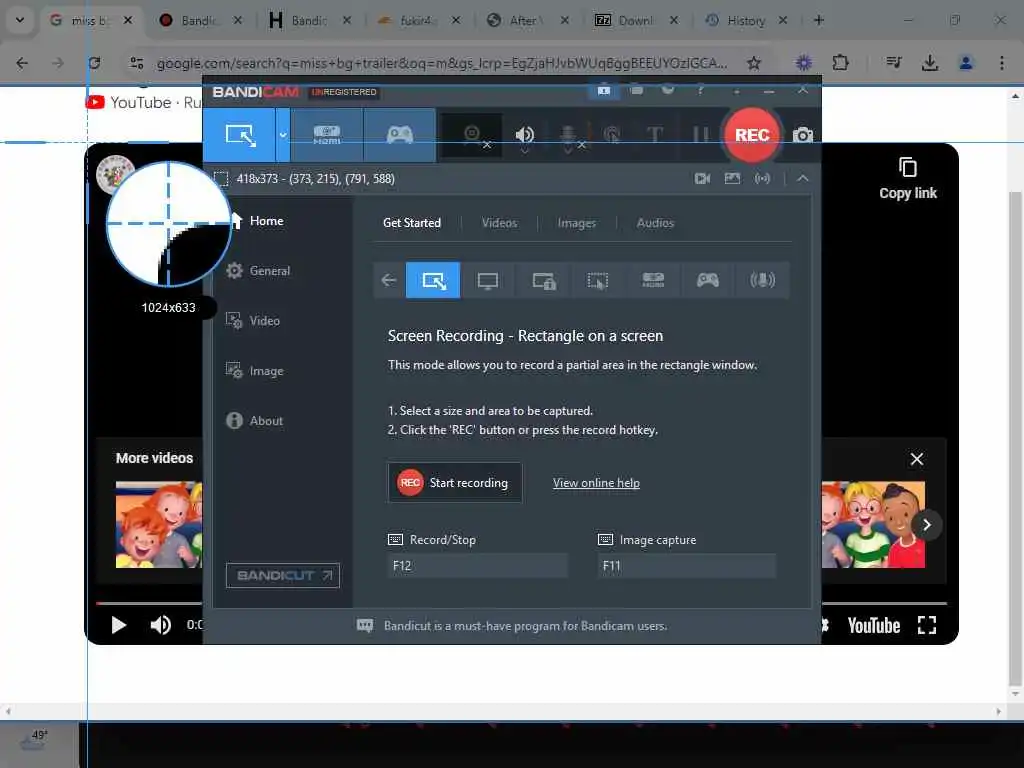Switch to the Videos tab
1024x768 pixels.
point(499,223)
